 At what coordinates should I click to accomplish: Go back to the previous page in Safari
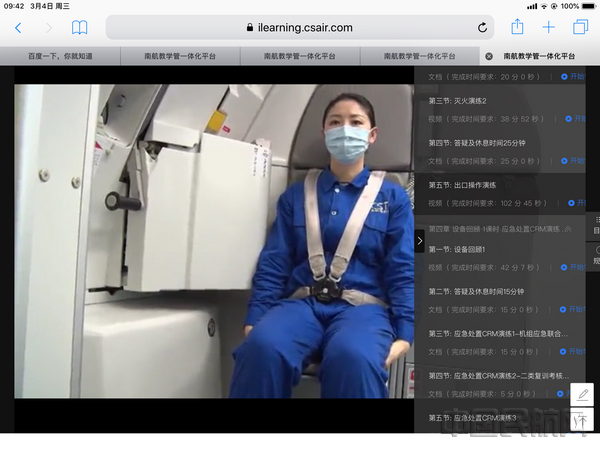[x=19, y=28]
